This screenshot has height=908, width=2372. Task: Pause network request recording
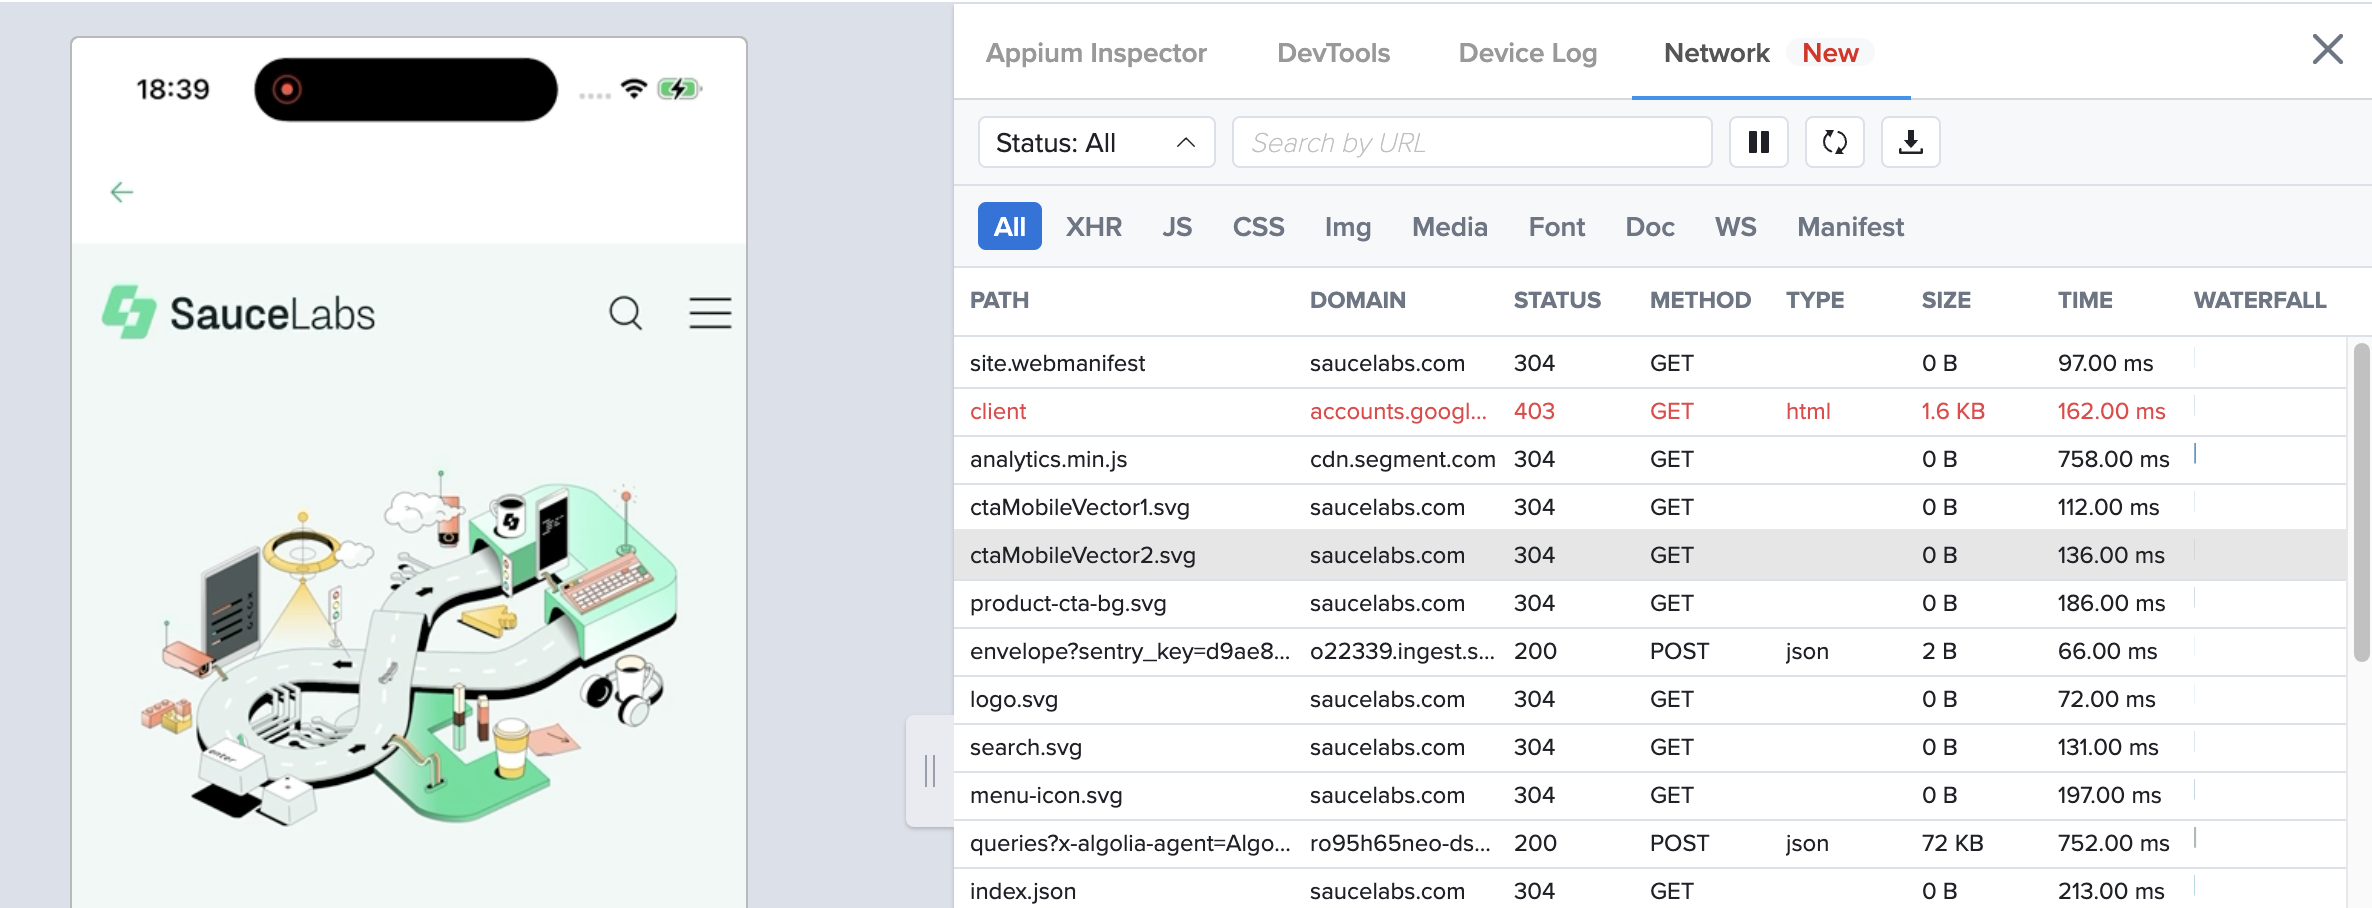(x=1758, y=142)
